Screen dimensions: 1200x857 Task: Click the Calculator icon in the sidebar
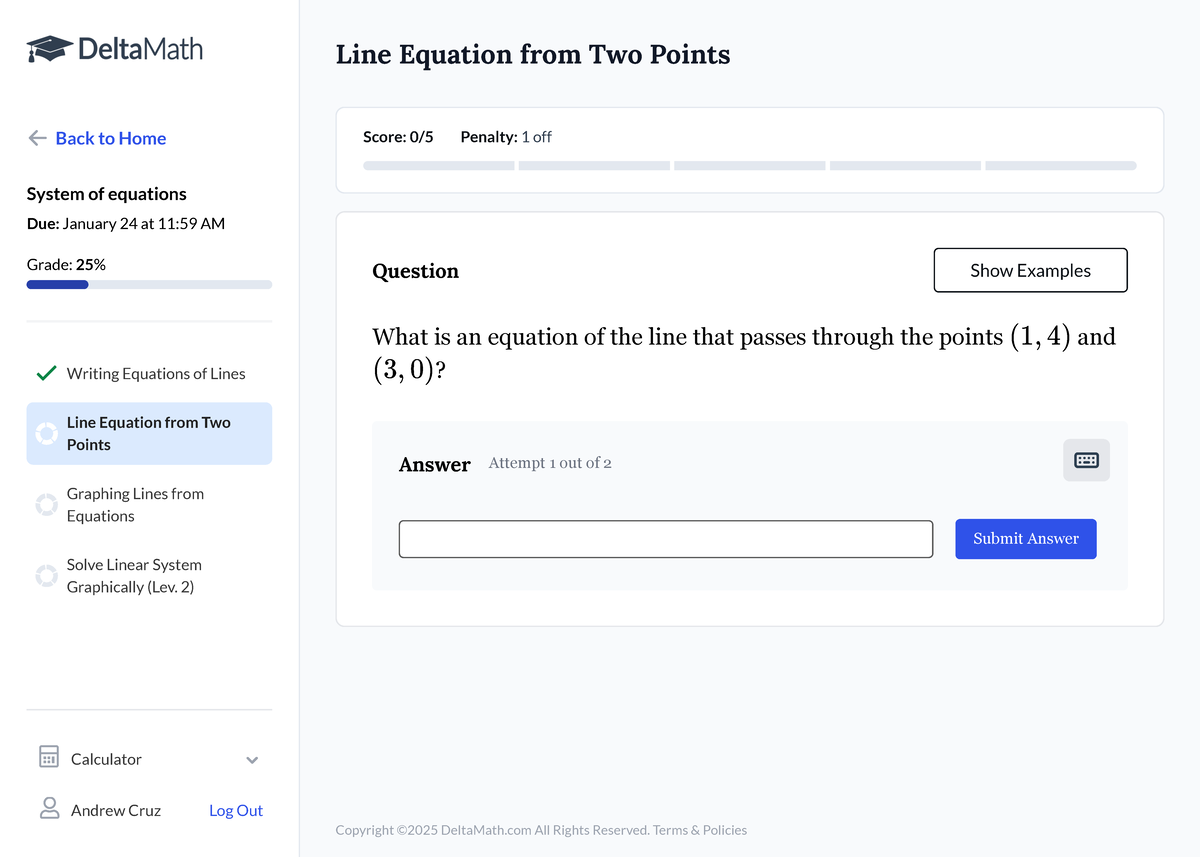48,757
